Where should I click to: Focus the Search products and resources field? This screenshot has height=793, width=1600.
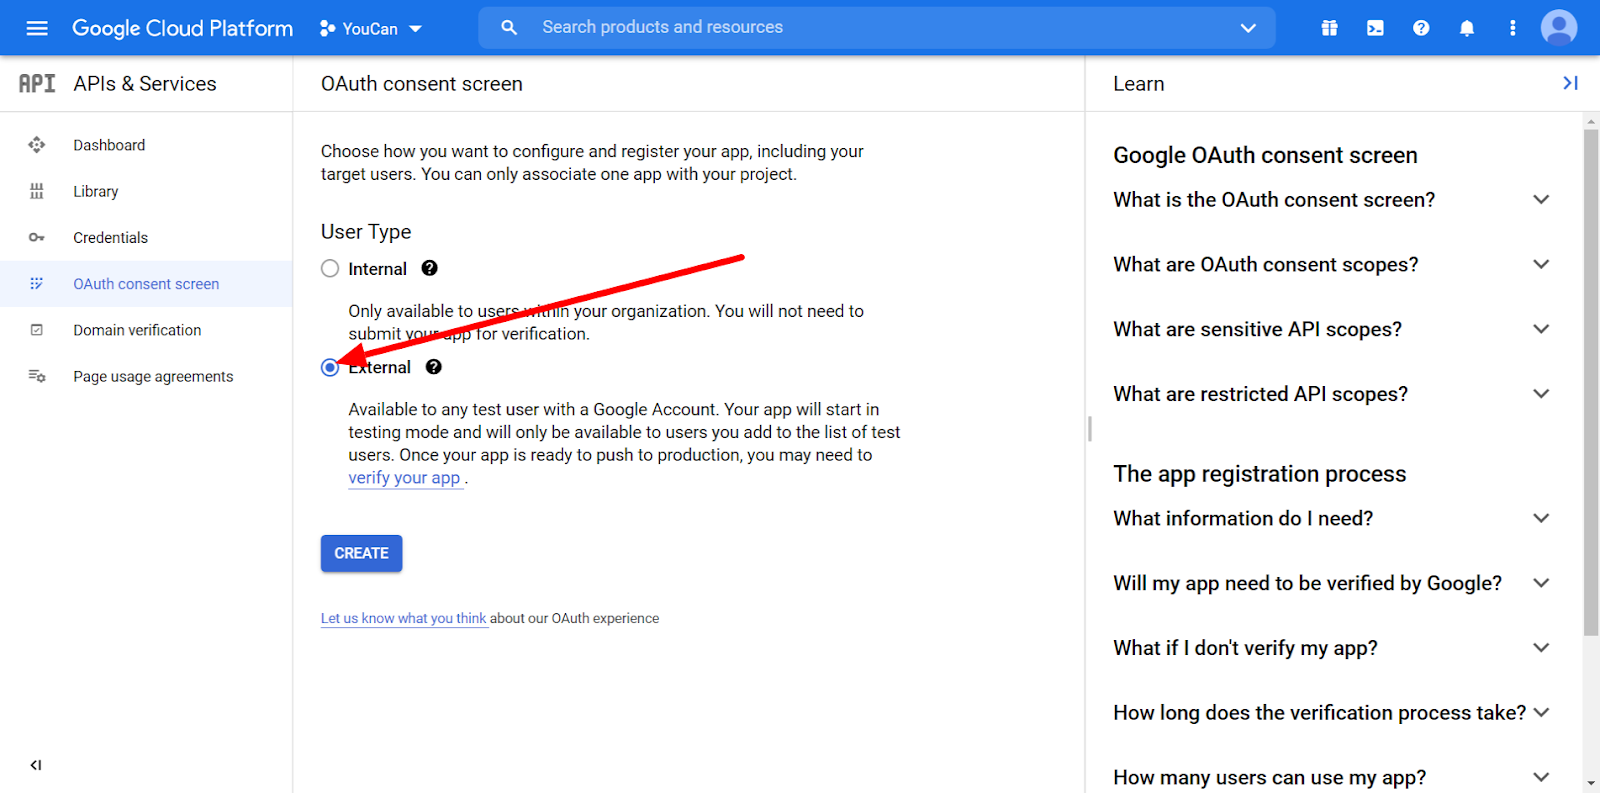pyautogui.click(x=876, y=28)
